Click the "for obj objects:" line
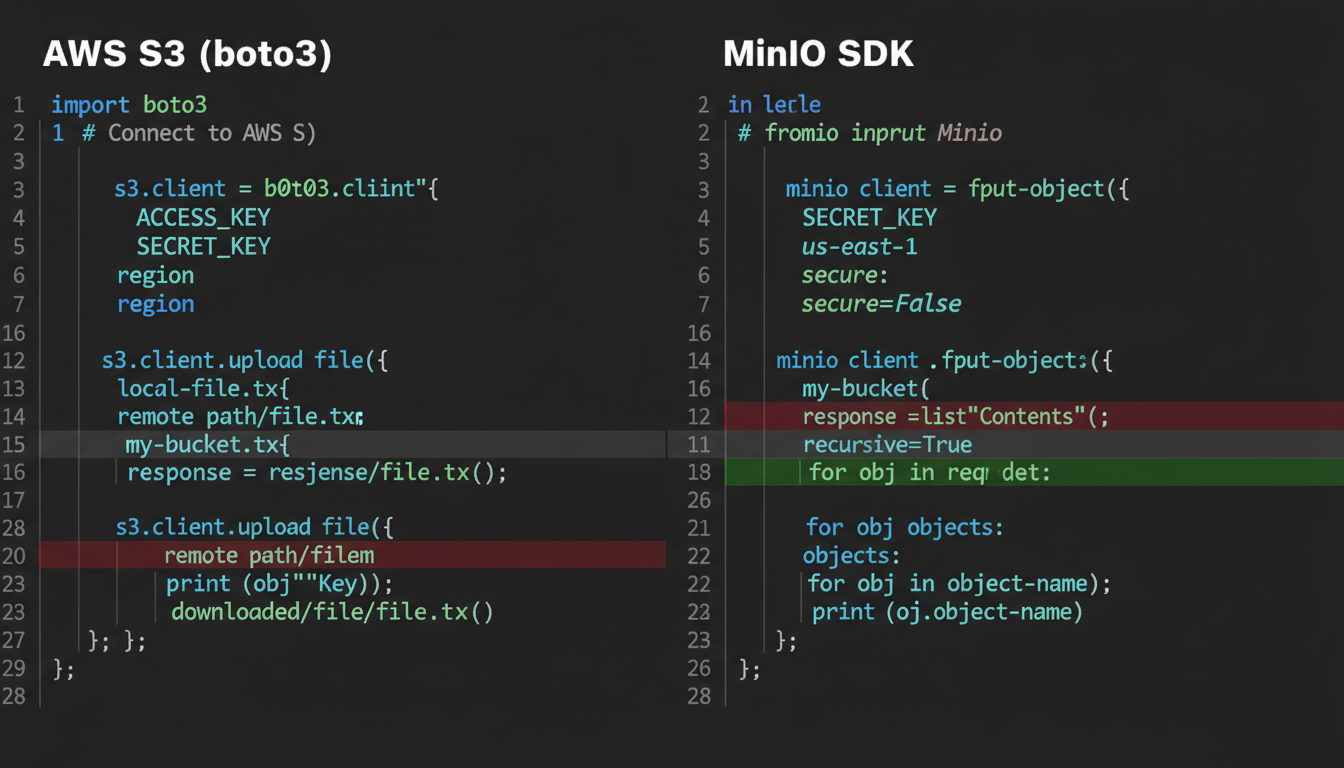This screenshot has width=1344, height=768. pos(904,527)
